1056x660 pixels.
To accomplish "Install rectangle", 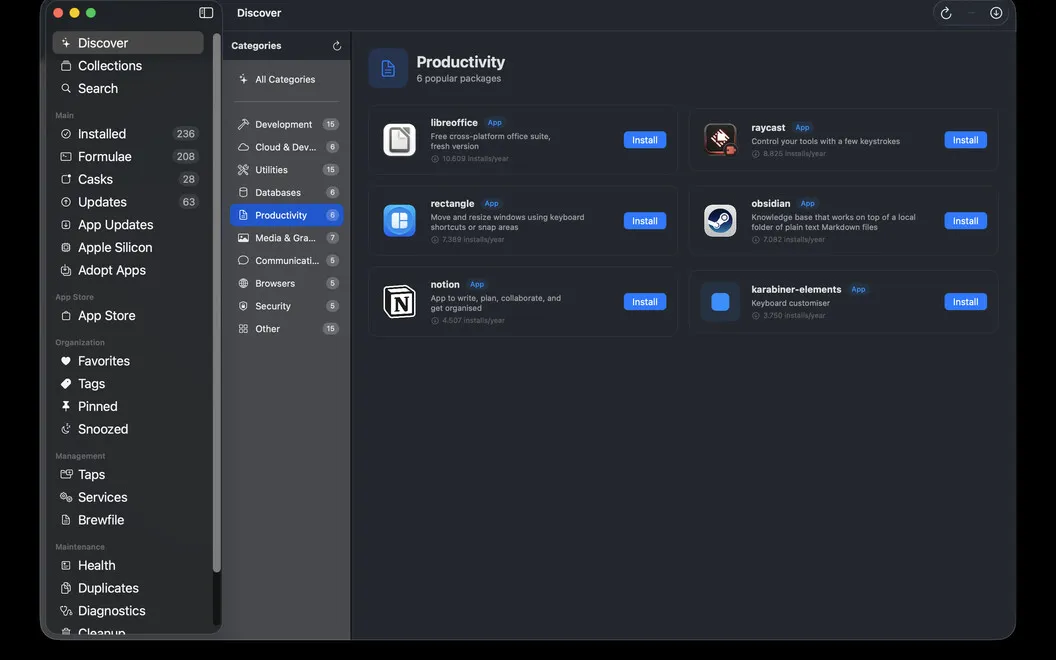I will click(x=645, y=221).
